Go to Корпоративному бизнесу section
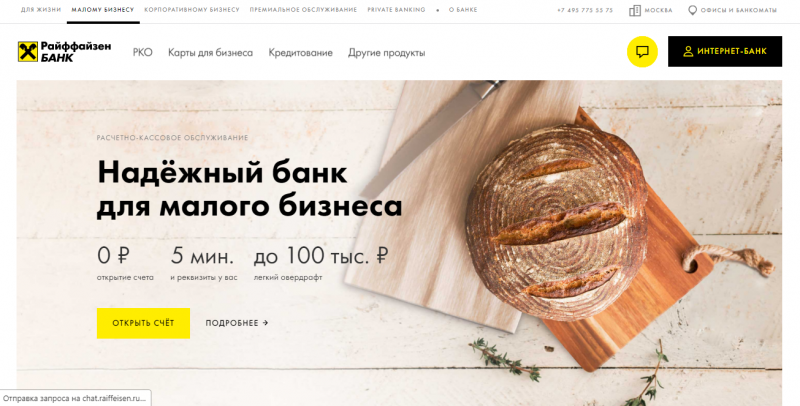The height and width of the screenshot is (406, 800). click(x=192, y=10)
